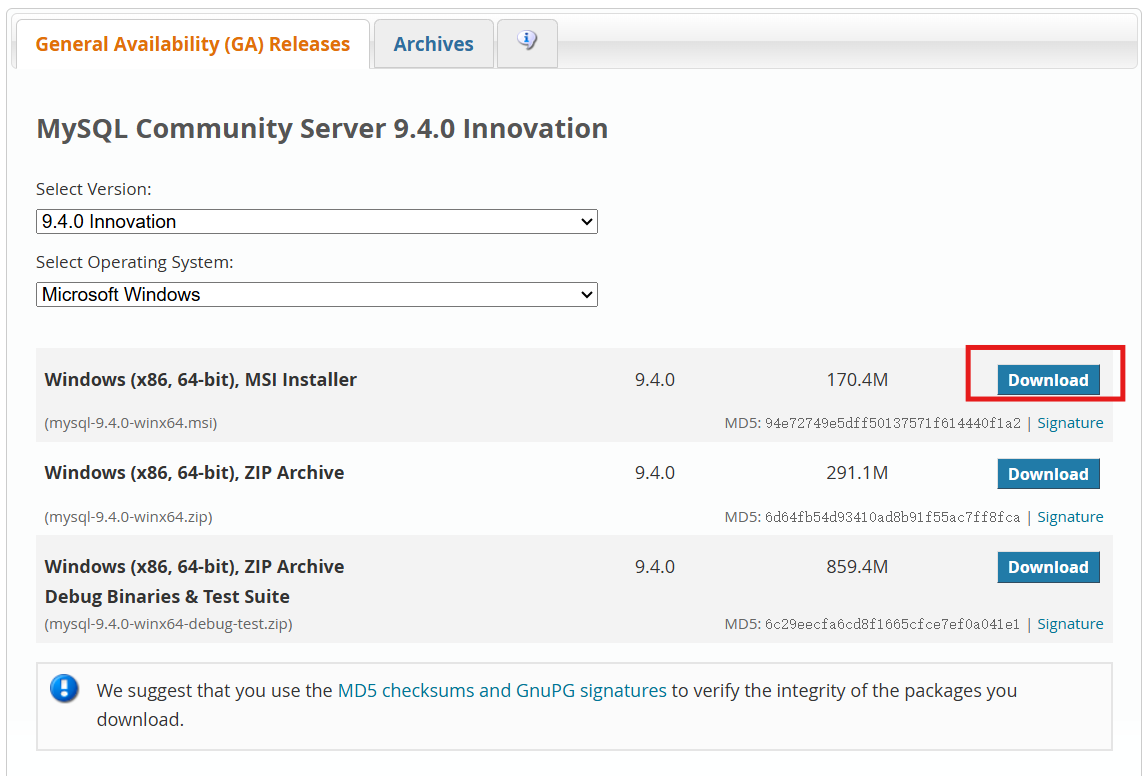Image resolution: width=1147 pixels, height=776 pixels.
Task: Click the Windows (x86, 64-bit), MSI Installer title
Action: pyautogui.click(x=200, y=380)
